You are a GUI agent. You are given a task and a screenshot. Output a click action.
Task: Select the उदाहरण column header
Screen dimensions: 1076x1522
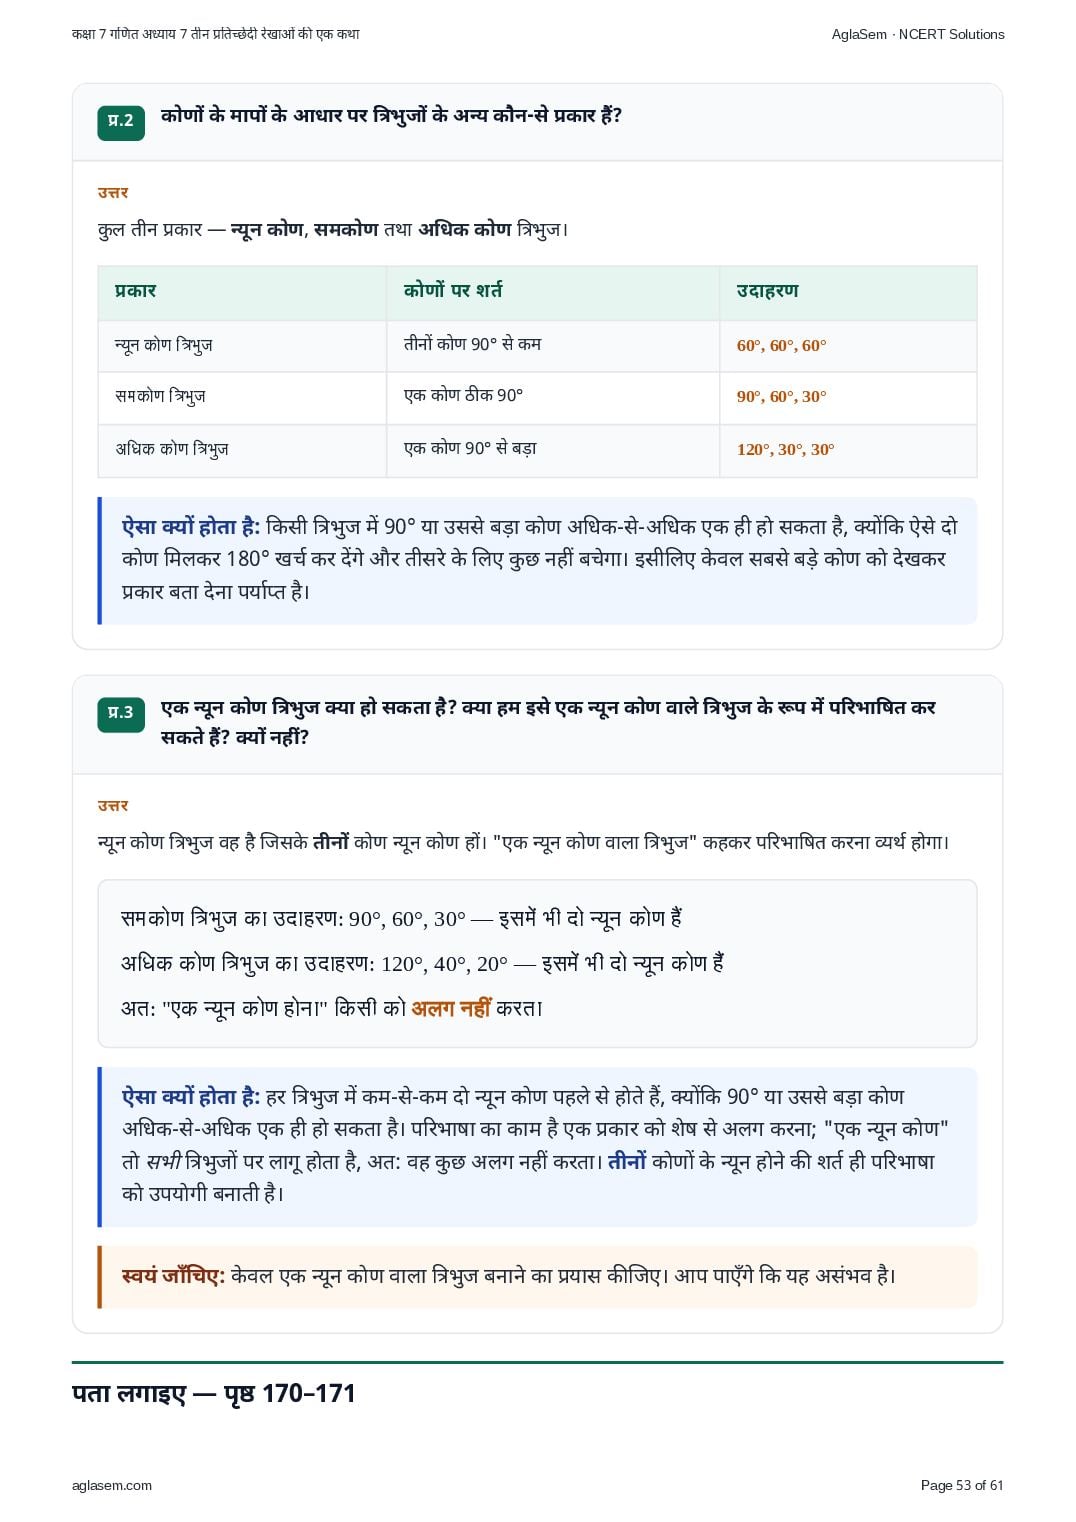[x=768, y=291]
